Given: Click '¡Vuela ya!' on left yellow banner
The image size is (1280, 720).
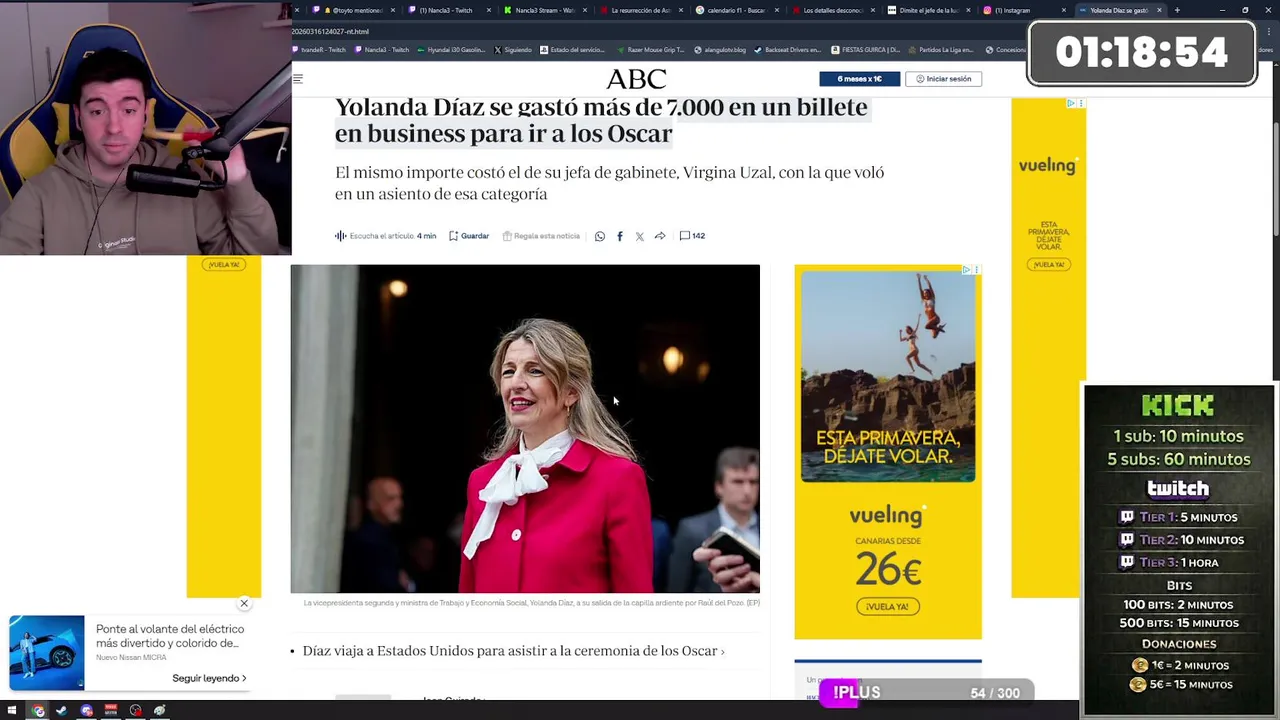Looking at the screenshot, I should (x=224, y=265).
